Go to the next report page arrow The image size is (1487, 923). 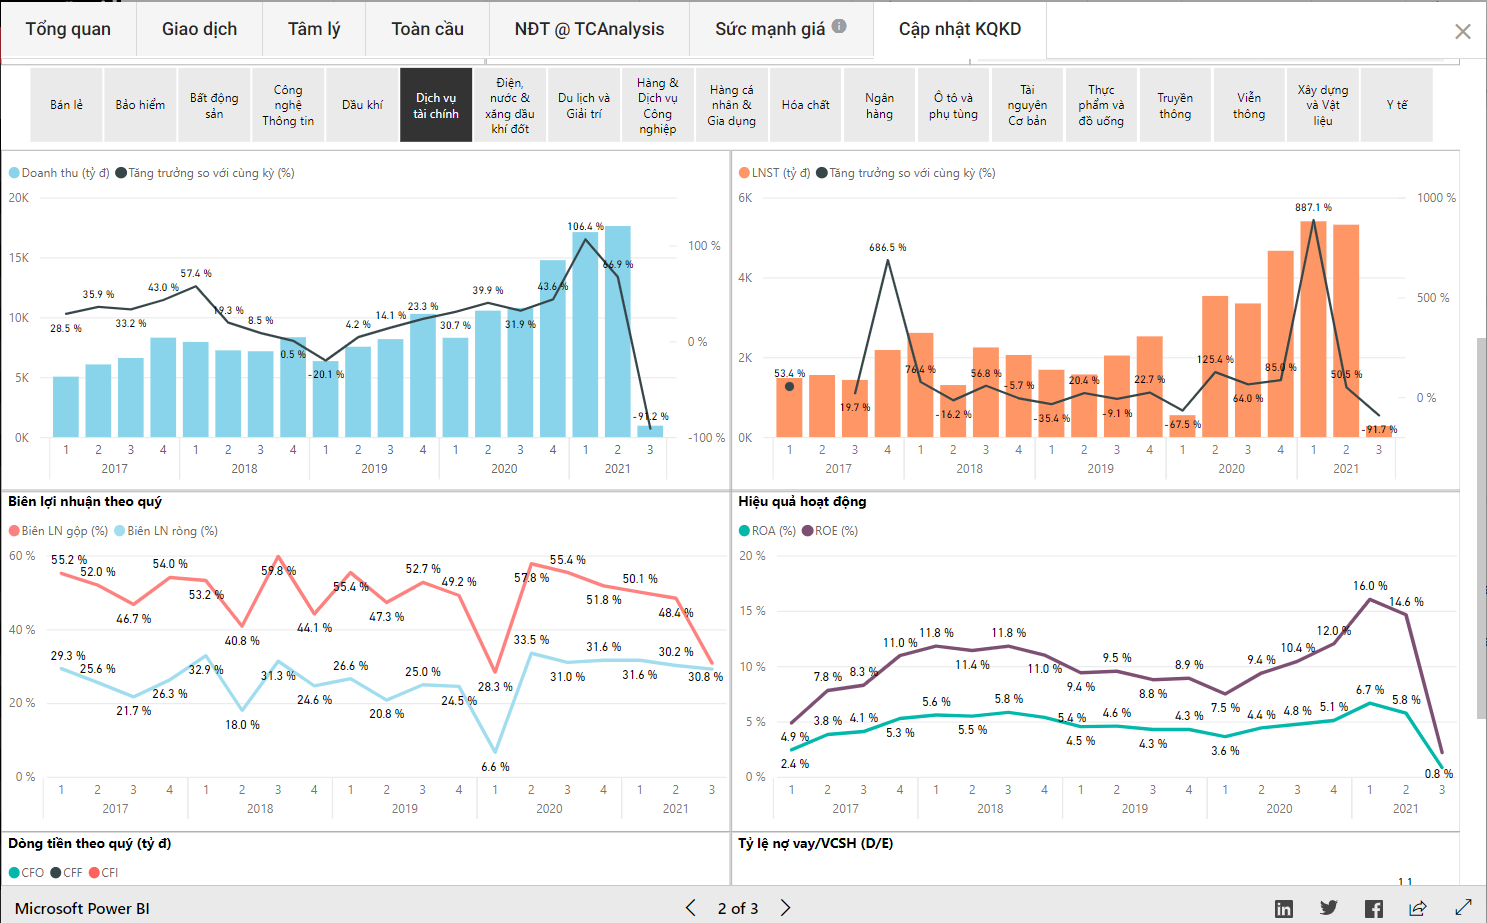click(785, 908)
